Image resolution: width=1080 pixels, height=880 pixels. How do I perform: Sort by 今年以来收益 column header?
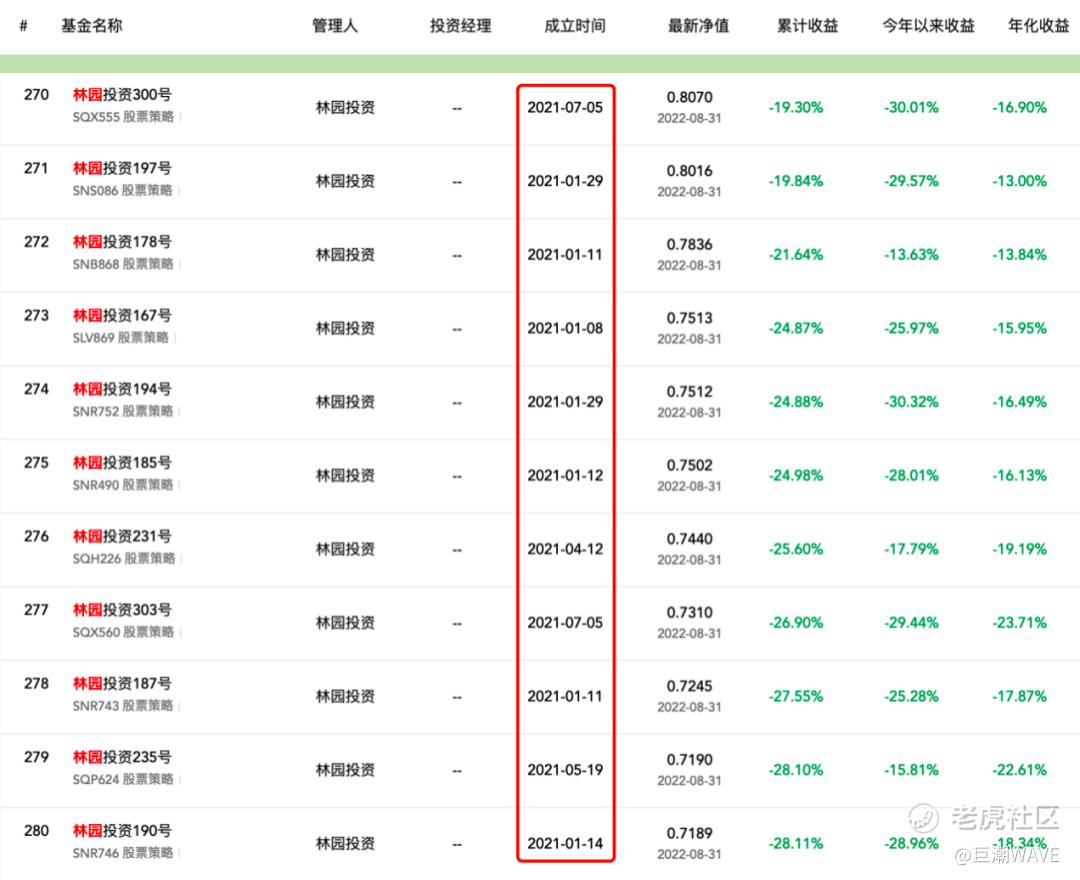(x=928, y=26)
